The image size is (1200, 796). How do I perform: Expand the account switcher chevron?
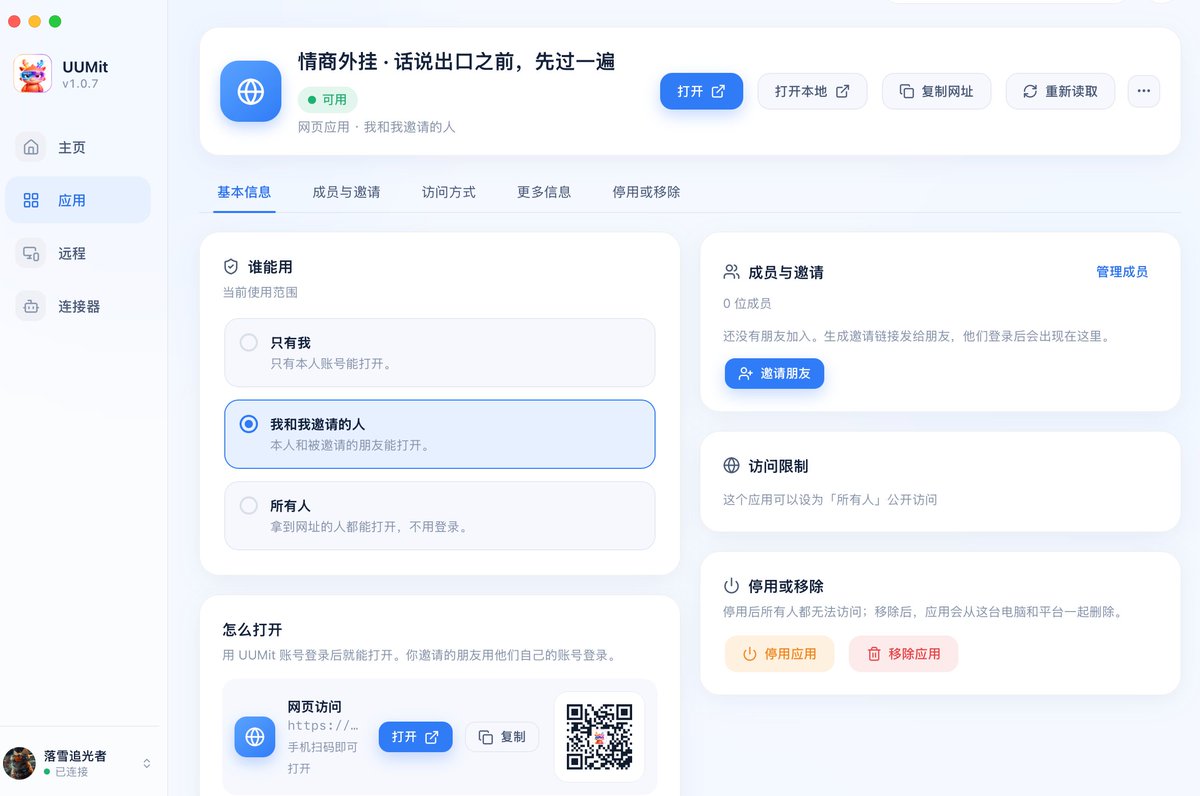(x=147, y=763)
